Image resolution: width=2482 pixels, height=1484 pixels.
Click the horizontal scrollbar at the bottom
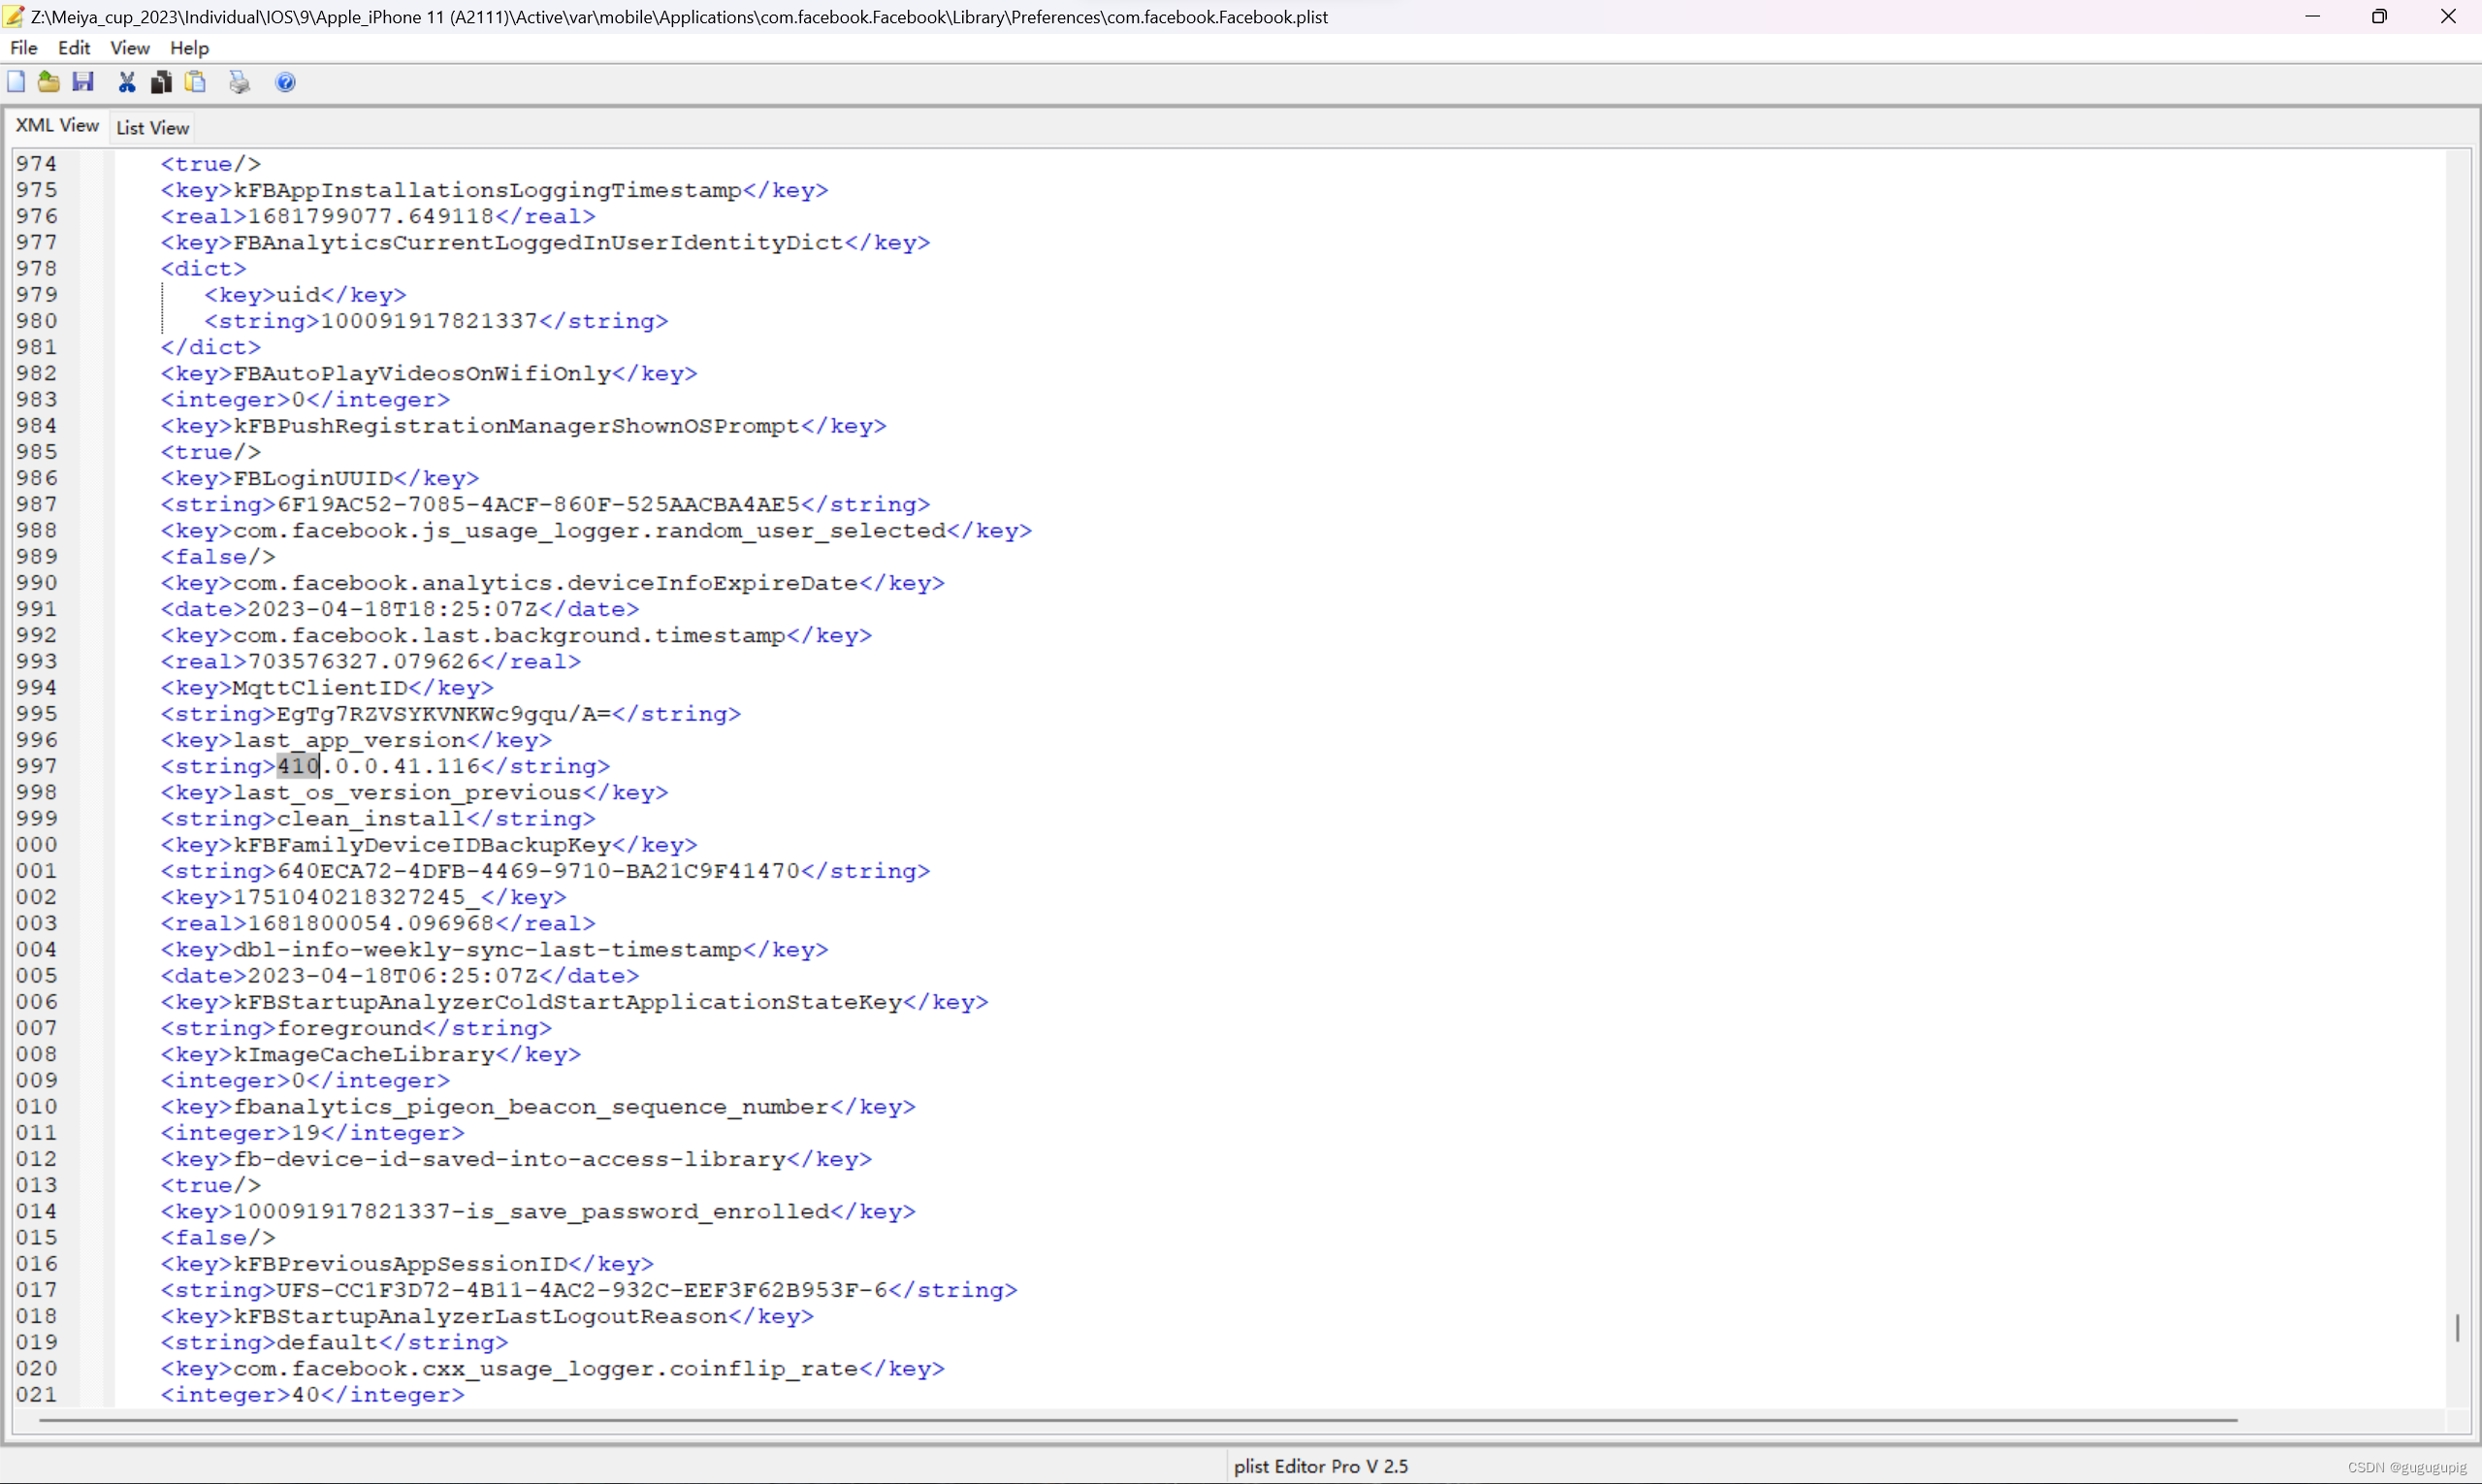(1137, 1419)
